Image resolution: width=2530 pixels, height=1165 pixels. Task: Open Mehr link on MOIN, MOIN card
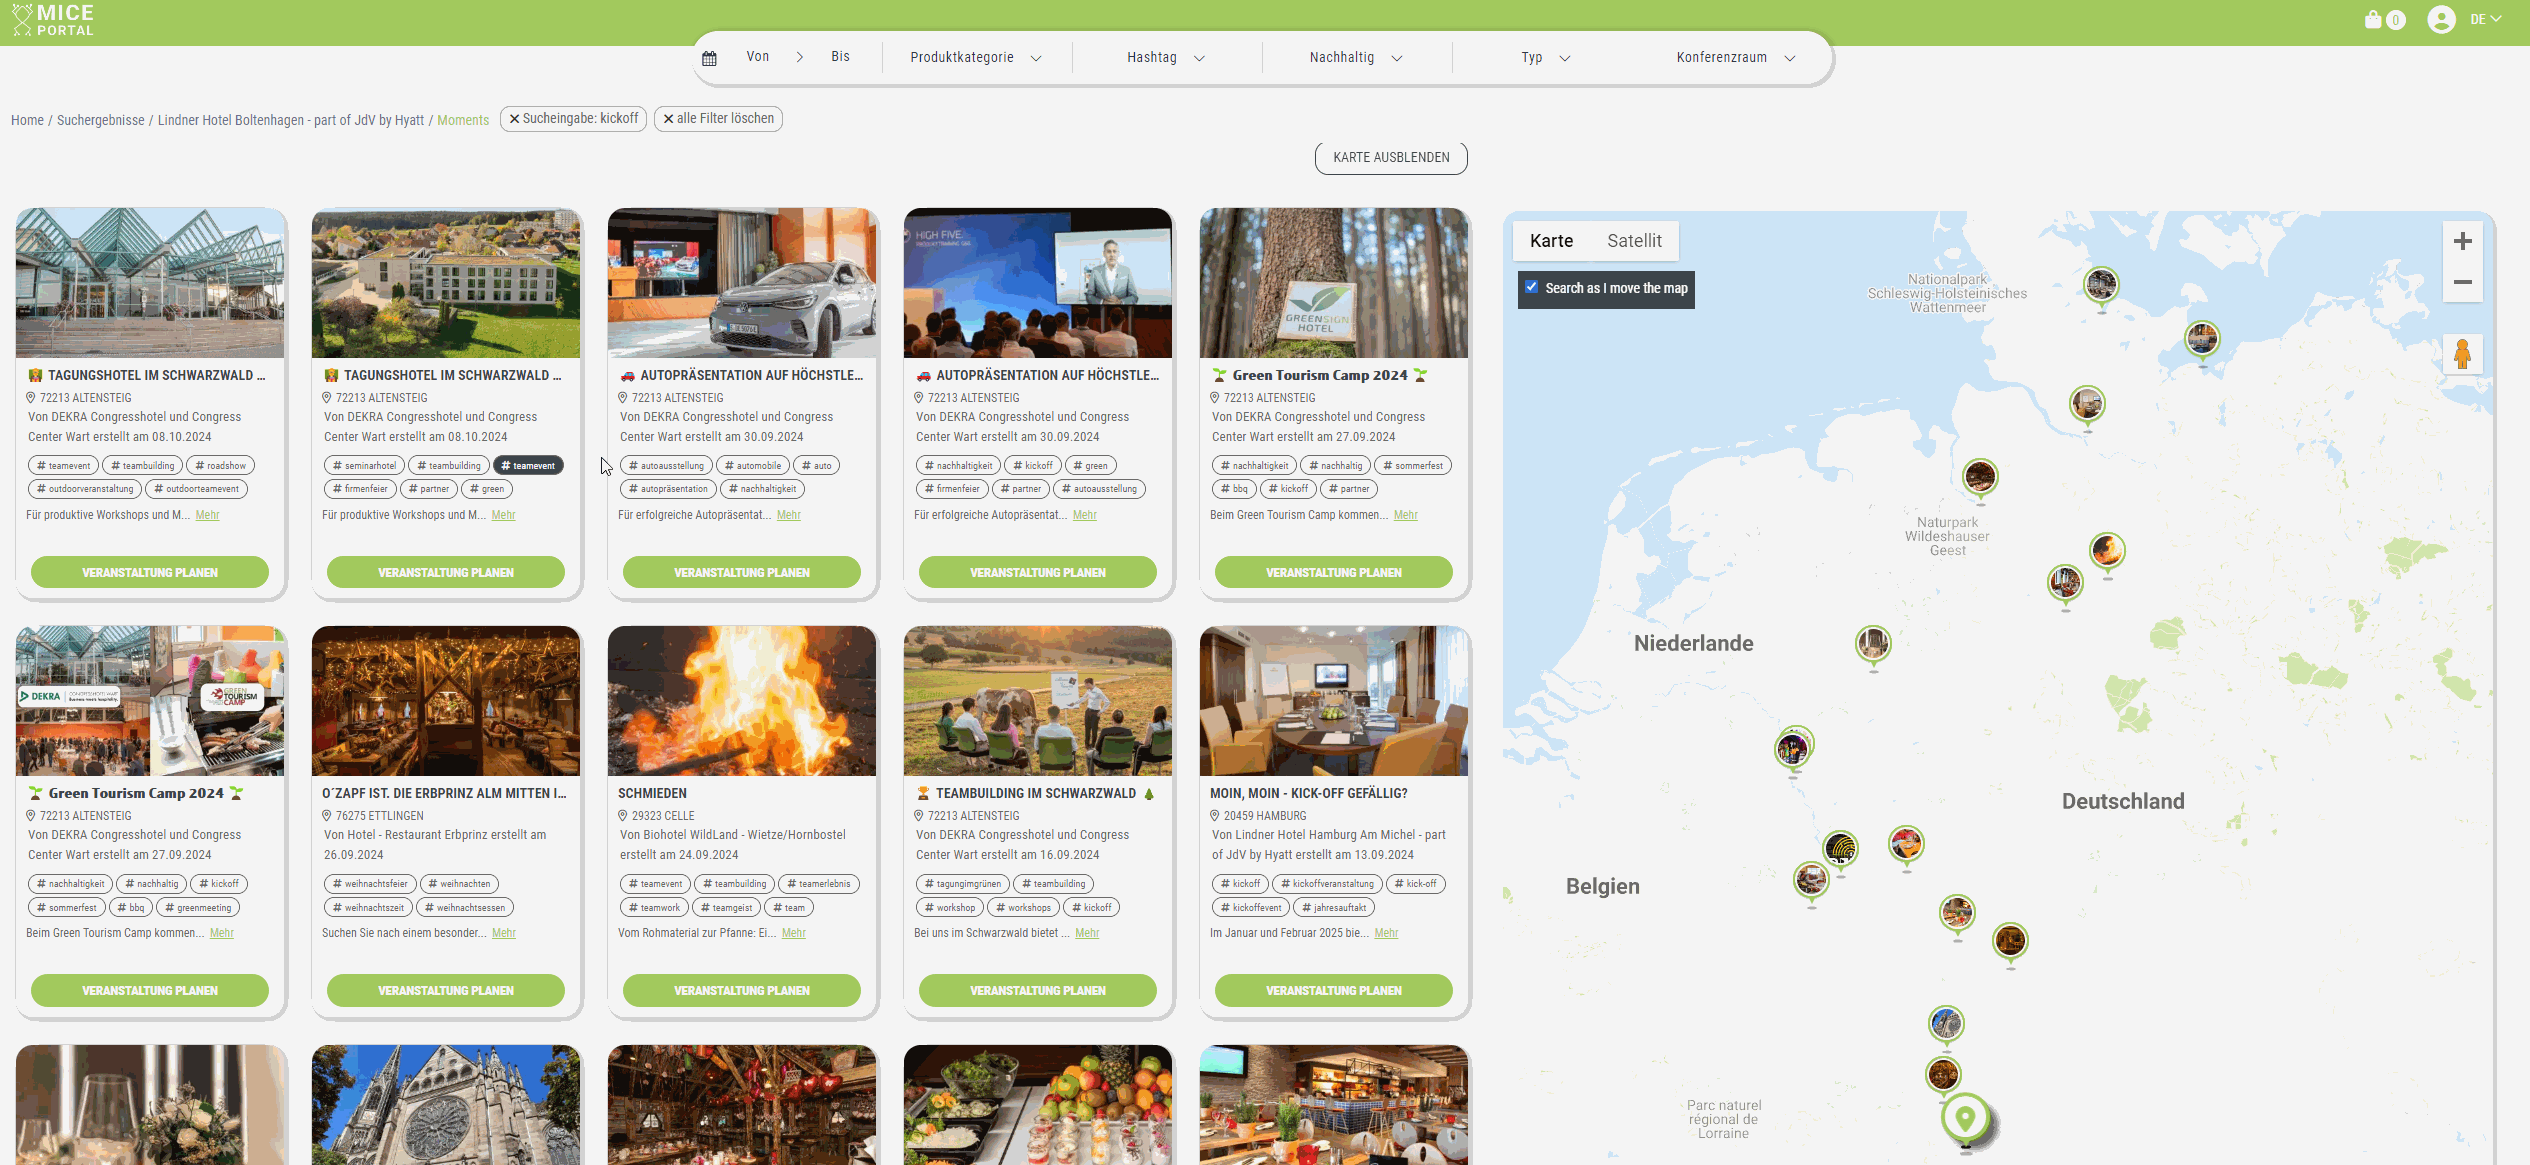1386,933
